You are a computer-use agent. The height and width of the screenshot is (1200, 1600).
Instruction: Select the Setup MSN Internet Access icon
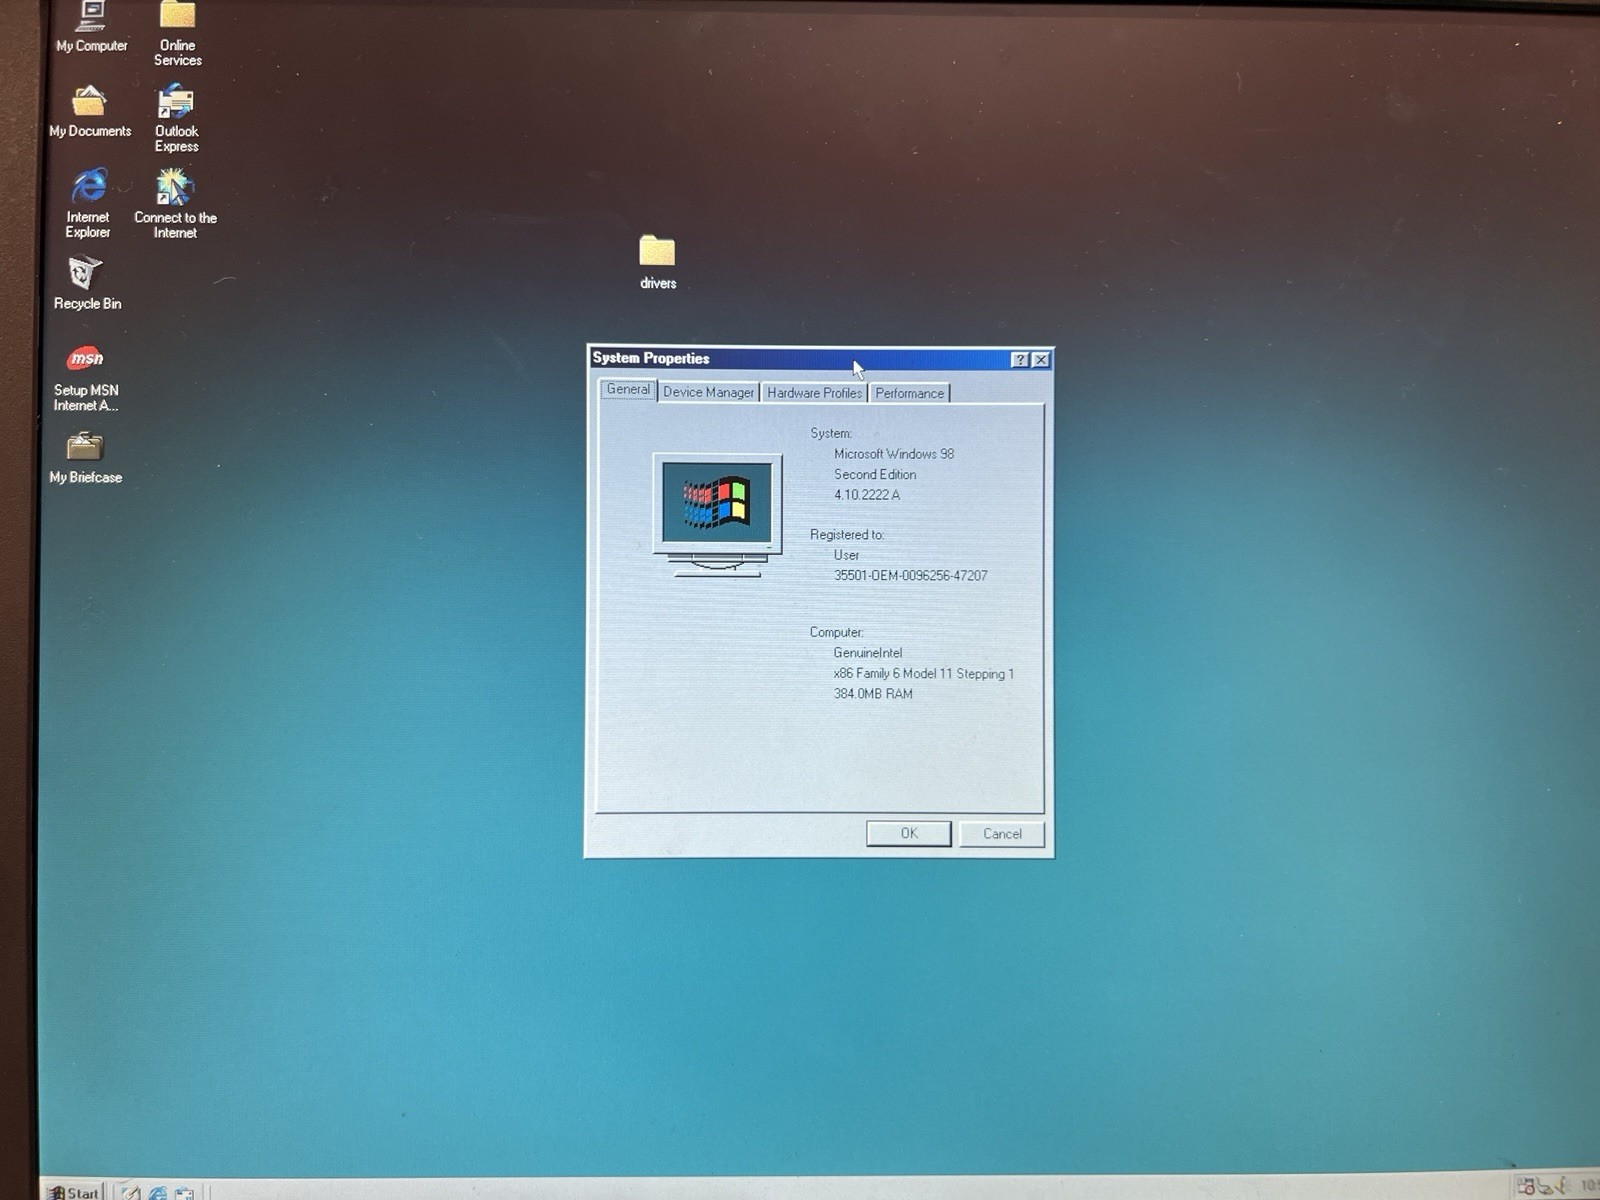(86, 378)
